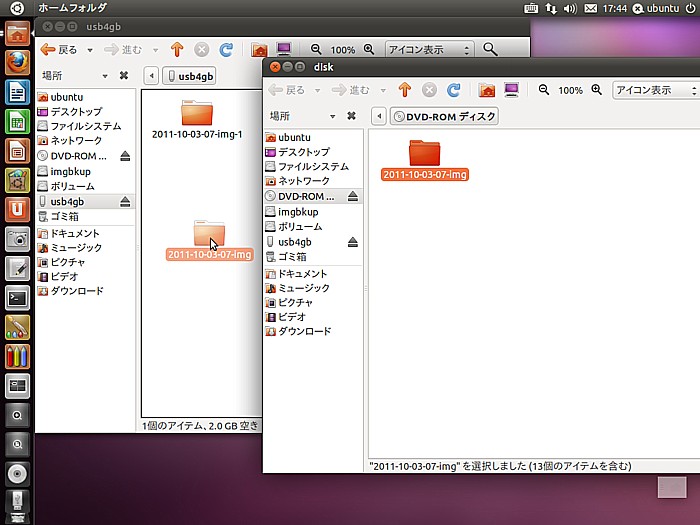Click 戻る back button in usb4gb window
The image size is (700, 525).
point(59,49)
